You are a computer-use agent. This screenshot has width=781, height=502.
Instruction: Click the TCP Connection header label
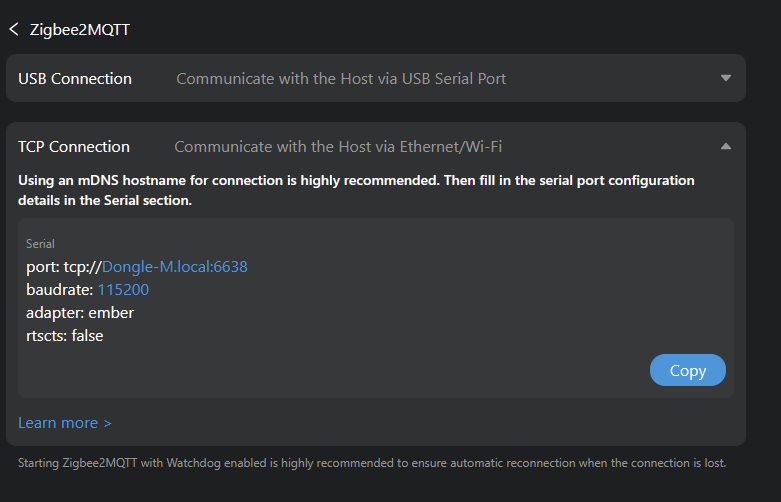[74, 146]
